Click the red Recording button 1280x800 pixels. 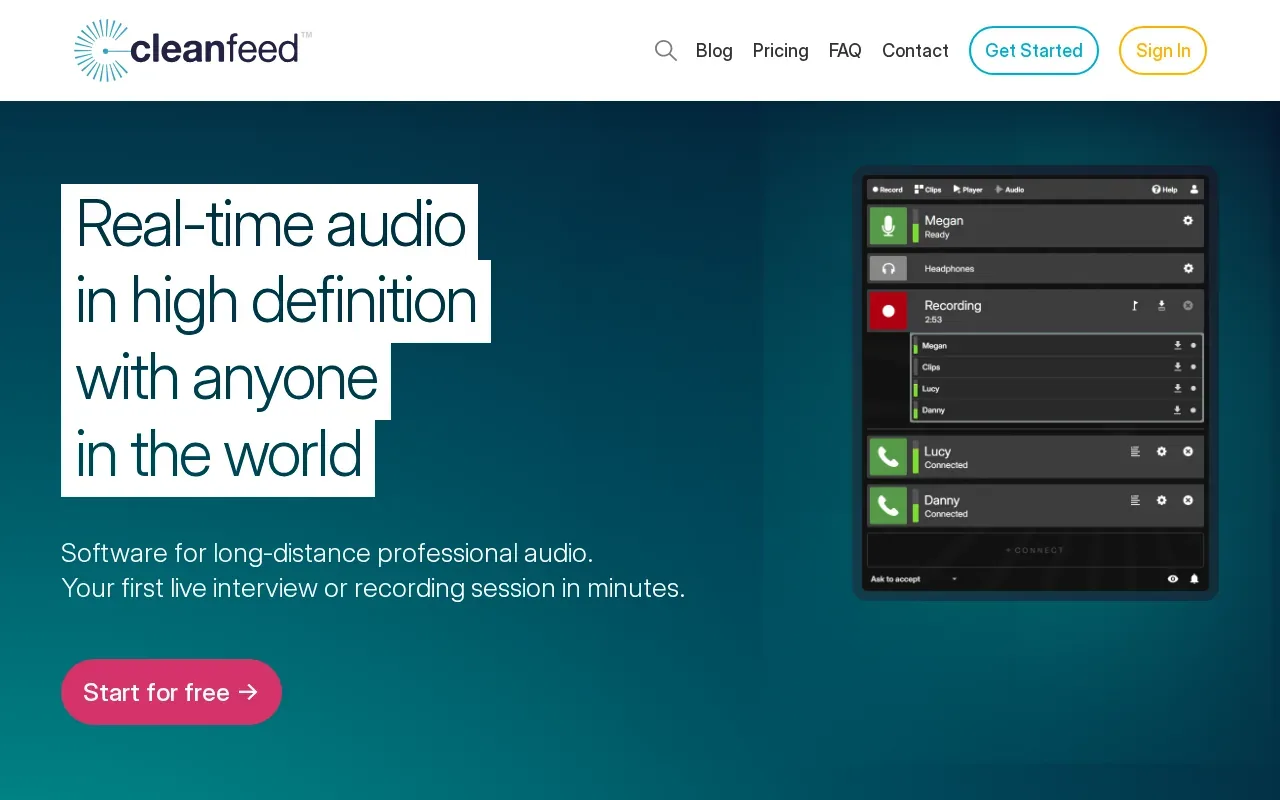pyautogui.click(x=888, y=311)
